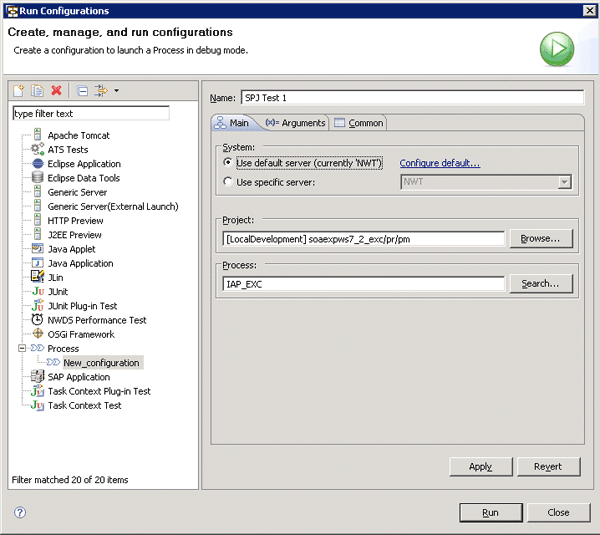
Task: Select Use default server radio button
Action: click(x=229, y=163)
